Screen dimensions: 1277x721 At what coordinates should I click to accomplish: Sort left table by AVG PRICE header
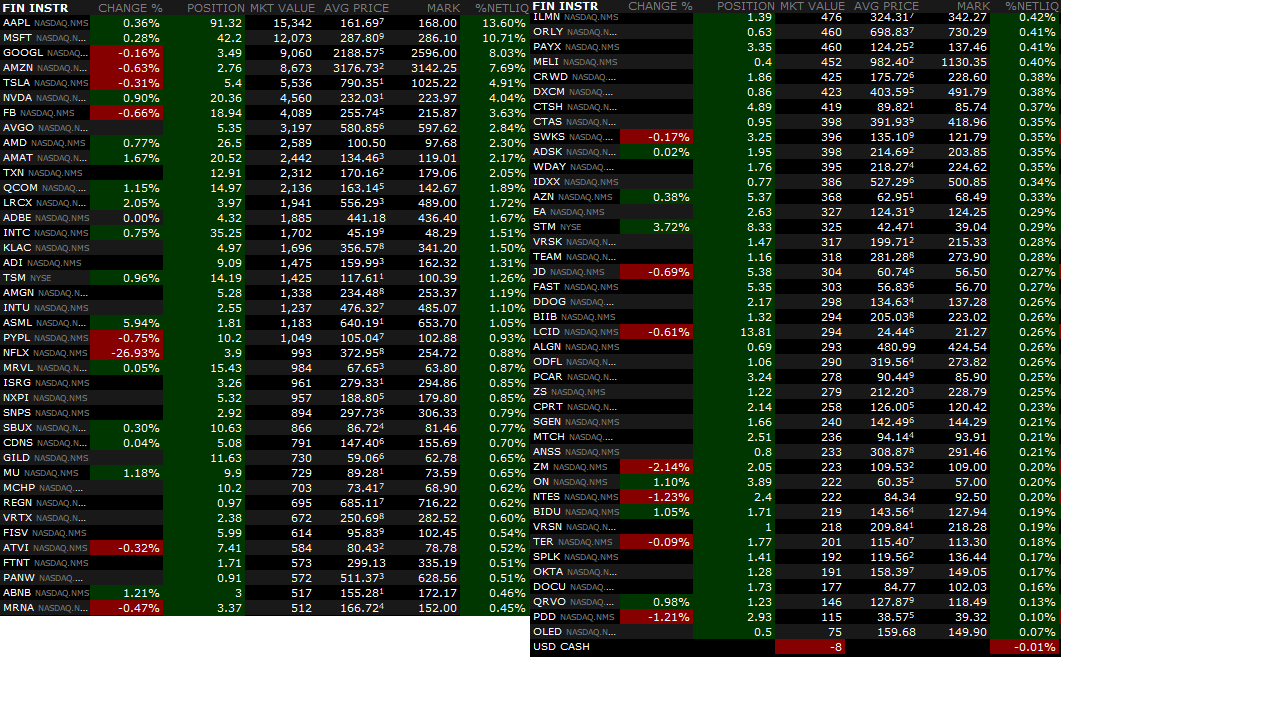[356, 7]
